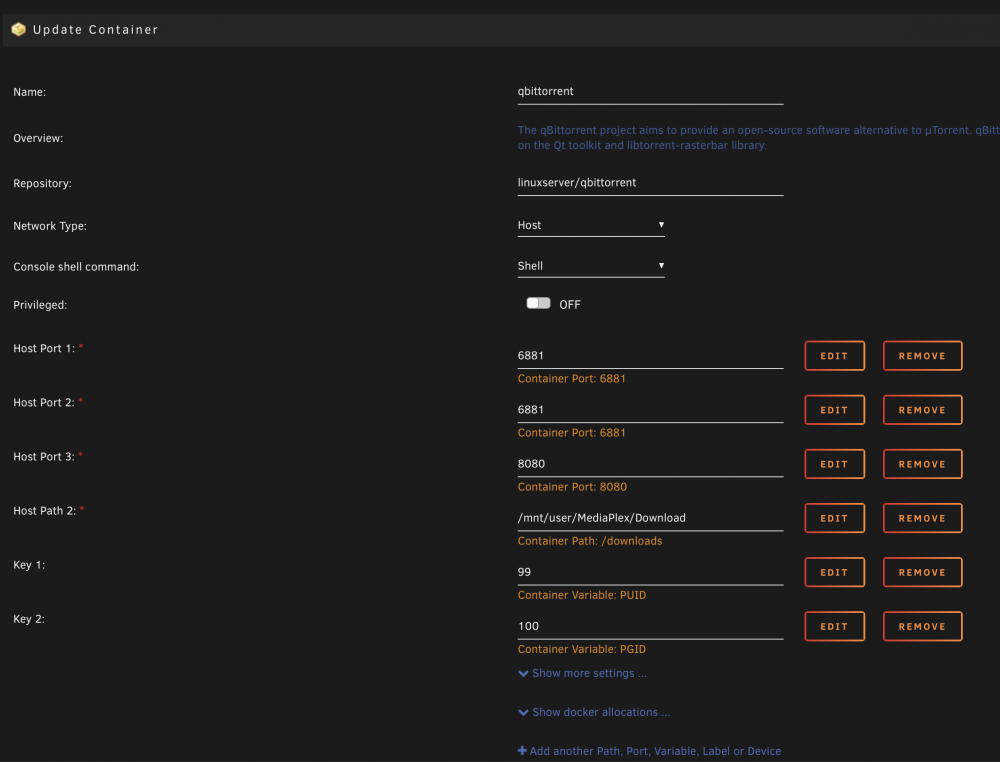Remove the Key 1 PUID variable

tap(922, 573)
